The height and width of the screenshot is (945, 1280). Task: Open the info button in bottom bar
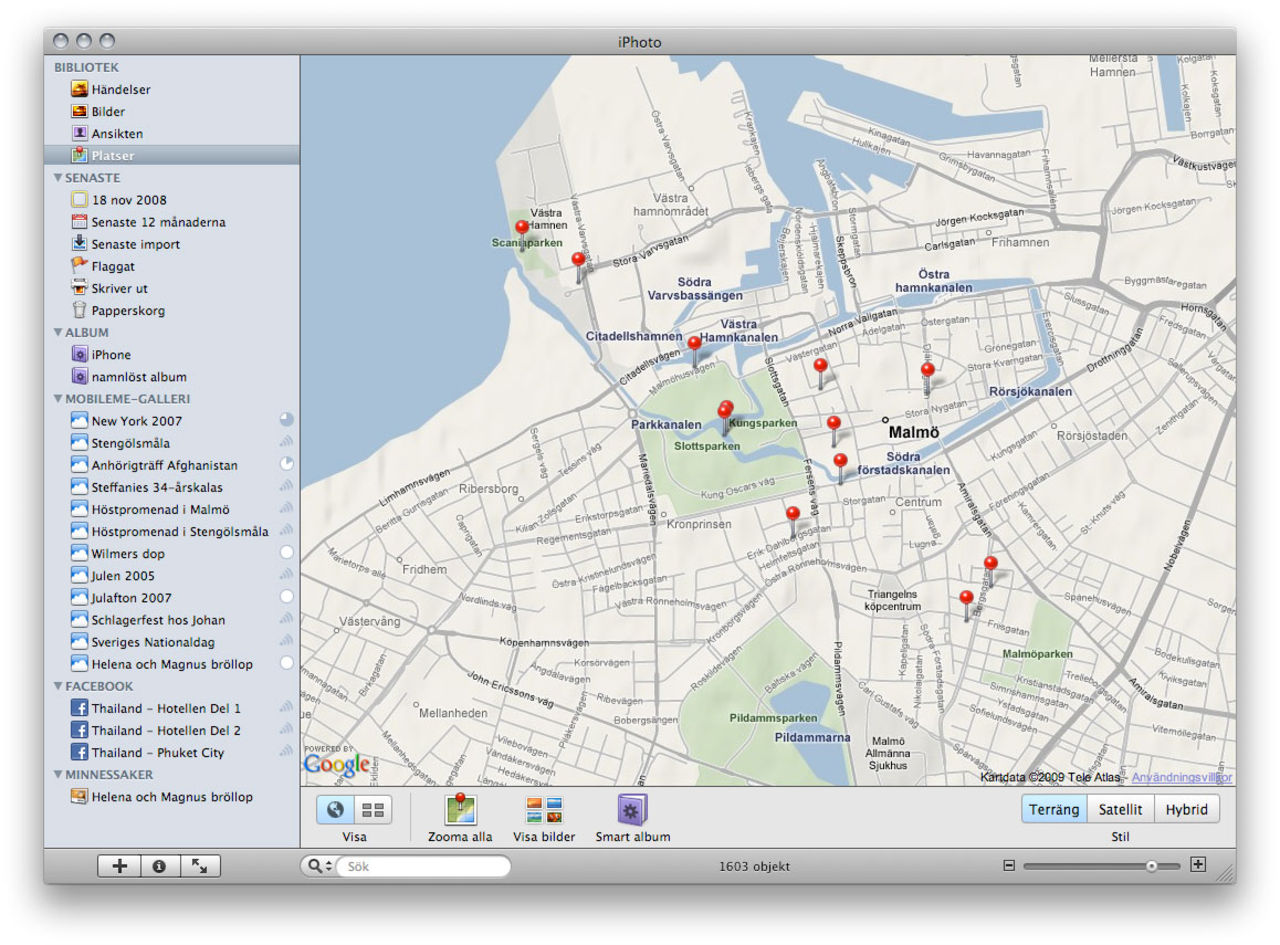(159, 867)
